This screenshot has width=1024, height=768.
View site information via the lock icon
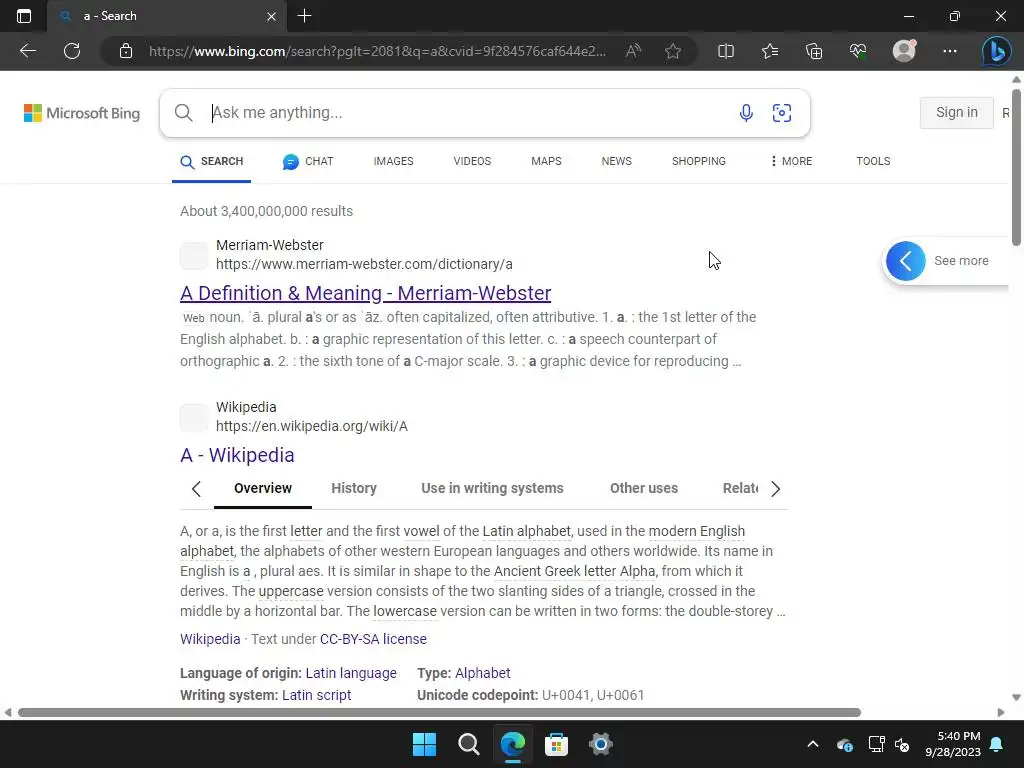(x=126, y=51)
